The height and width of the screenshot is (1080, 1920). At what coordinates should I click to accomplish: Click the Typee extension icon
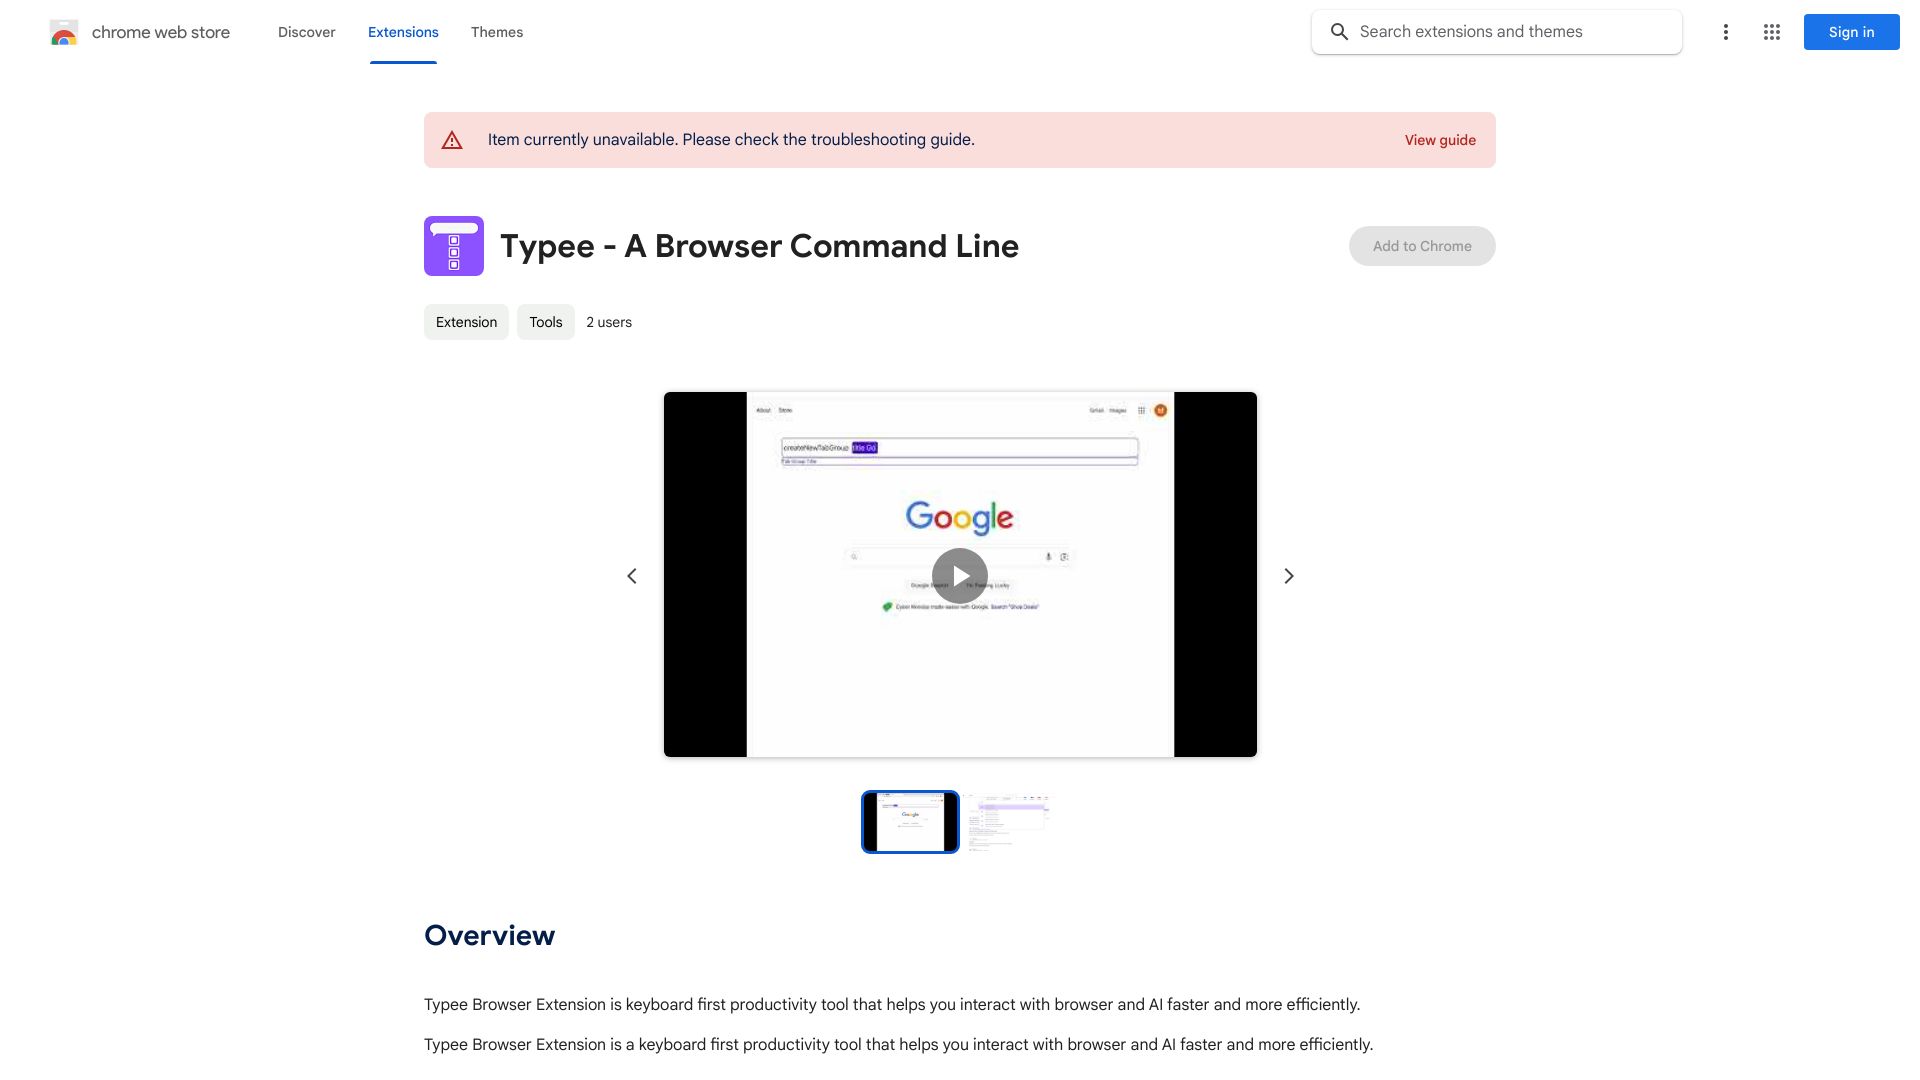[x=454, y=245]
